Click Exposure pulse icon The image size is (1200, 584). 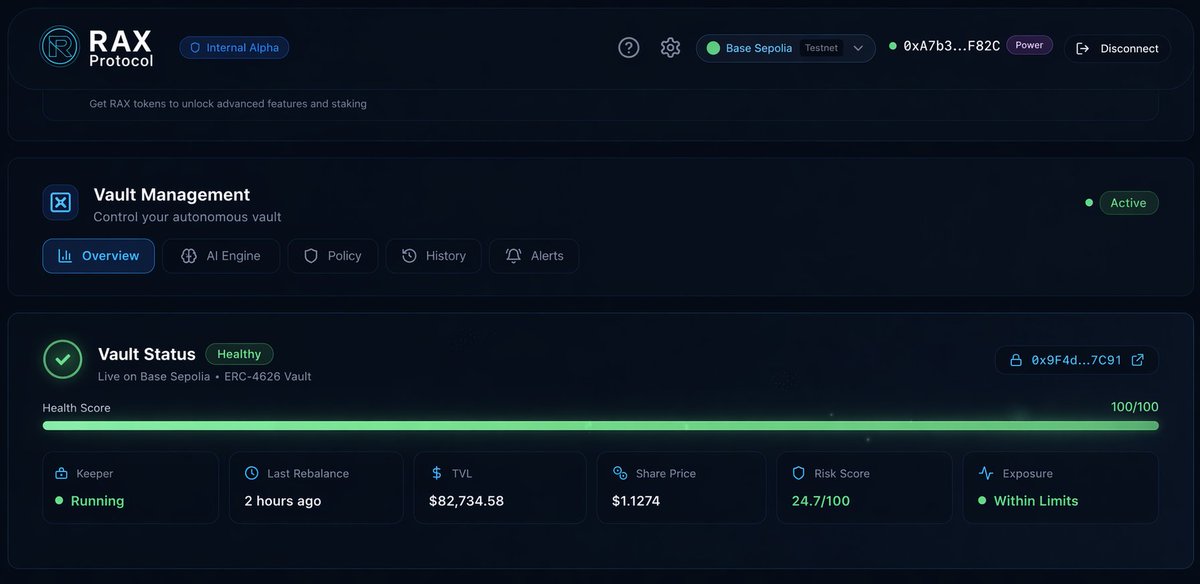(985, 473)
